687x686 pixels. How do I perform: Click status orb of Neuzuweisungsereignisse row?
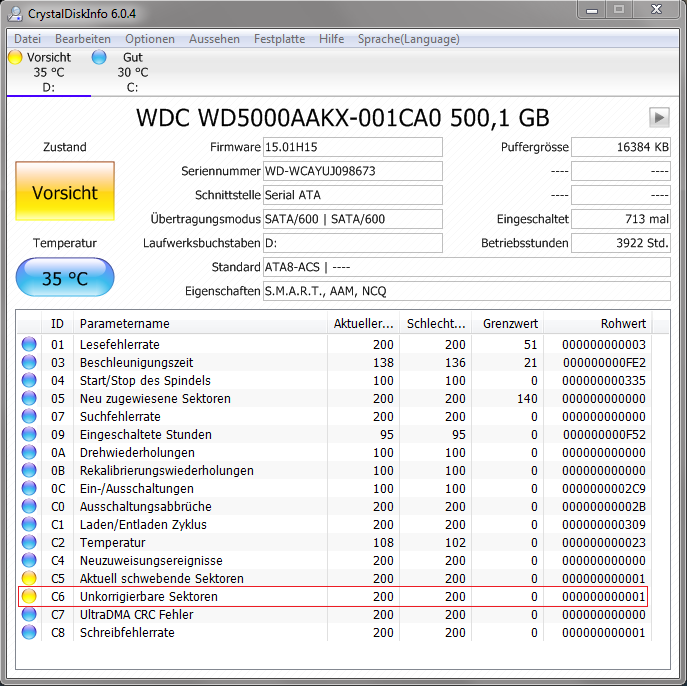[x=29, y=560]
